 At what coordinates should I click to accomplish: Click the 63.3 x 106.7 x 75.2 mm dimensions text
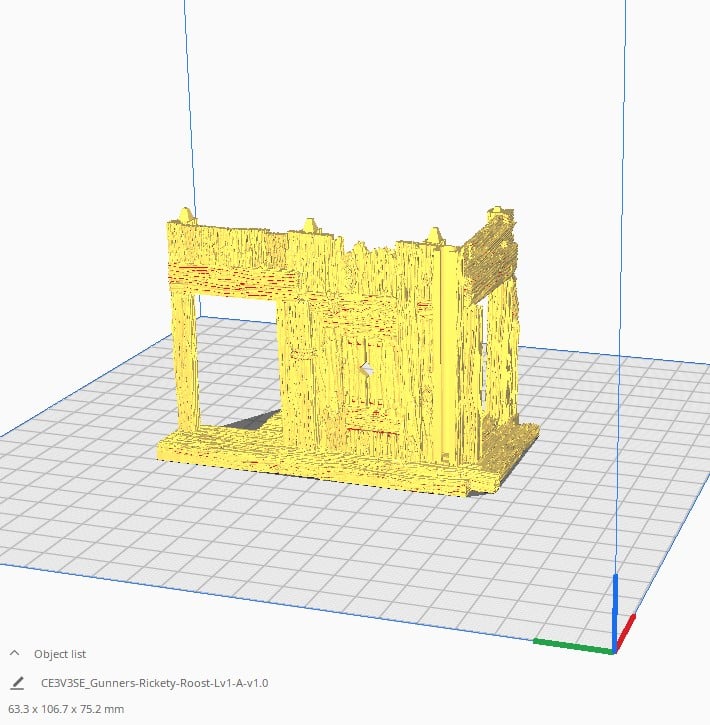coord(66,709)
